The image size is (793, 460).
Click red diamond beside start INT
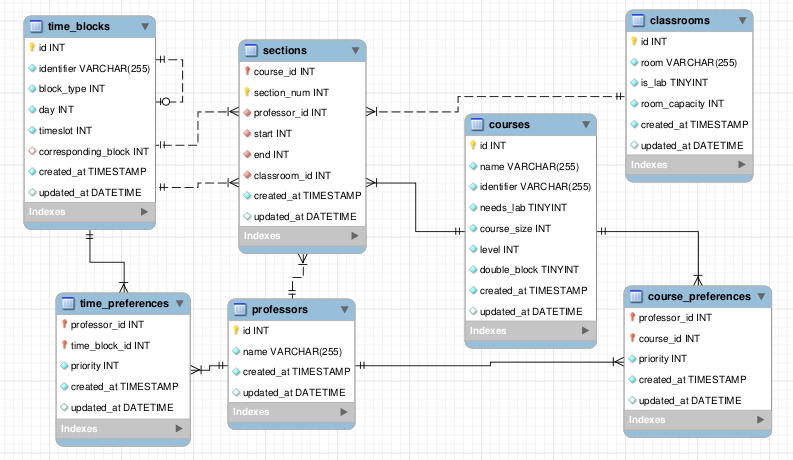click(247, 133)
